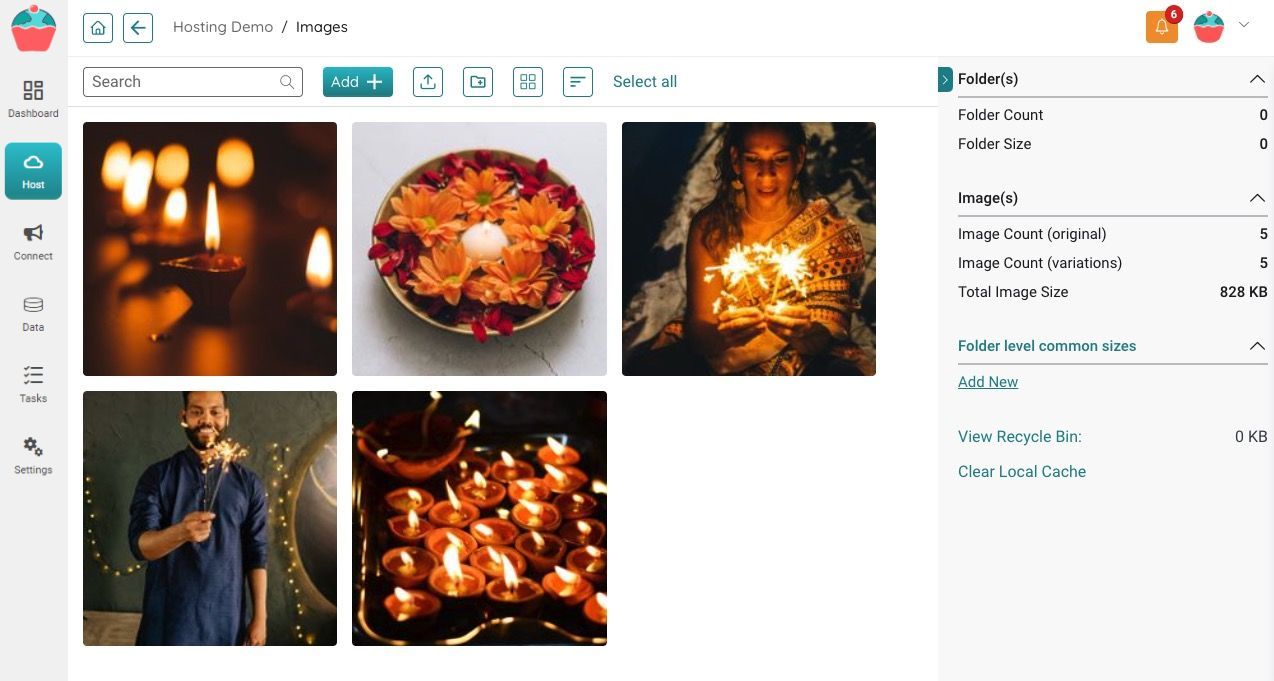
Task: Go to home via the house icon
Action: pos(98,27)
